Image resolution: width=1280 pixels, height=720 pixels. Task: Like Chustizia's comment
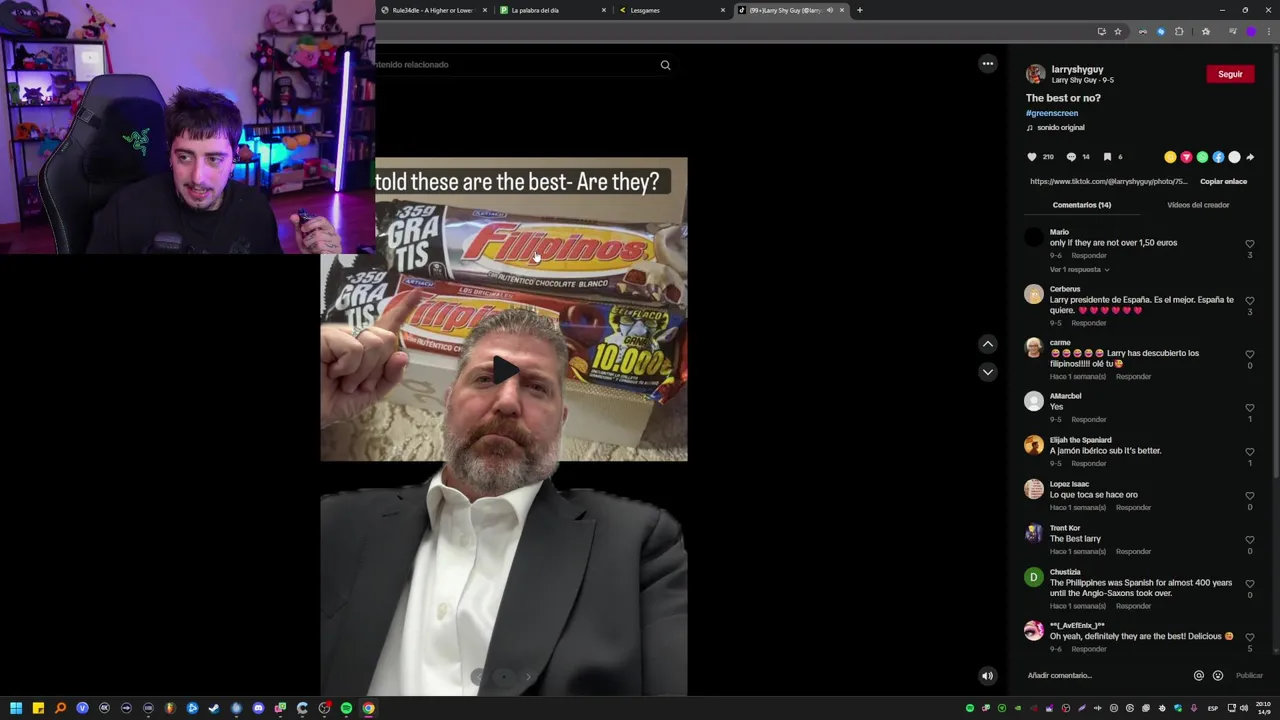[1249, 584]
